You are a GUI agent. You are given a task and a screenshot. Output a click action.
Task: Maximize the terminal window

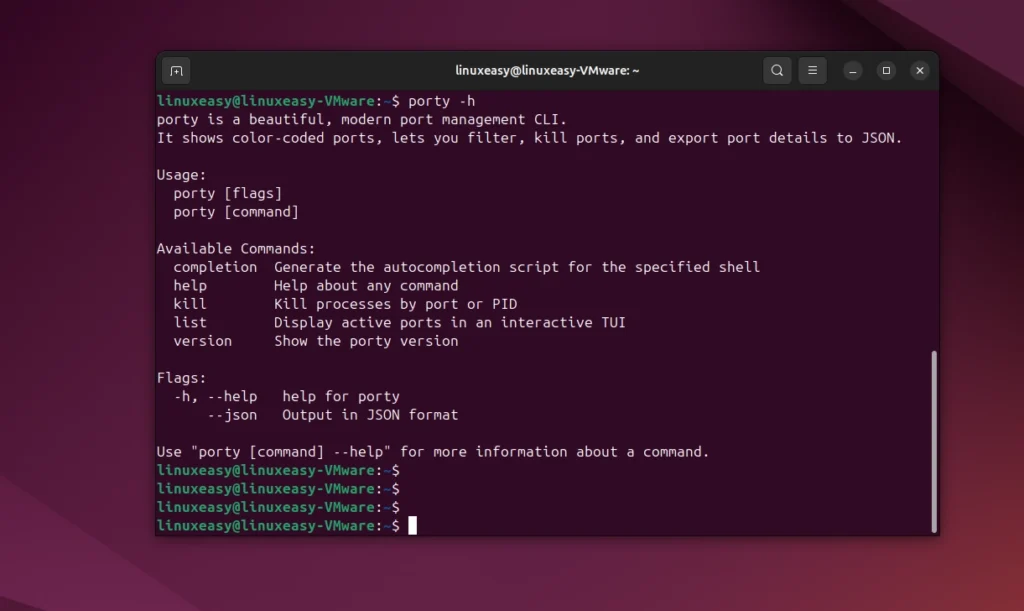click(886, 71)
